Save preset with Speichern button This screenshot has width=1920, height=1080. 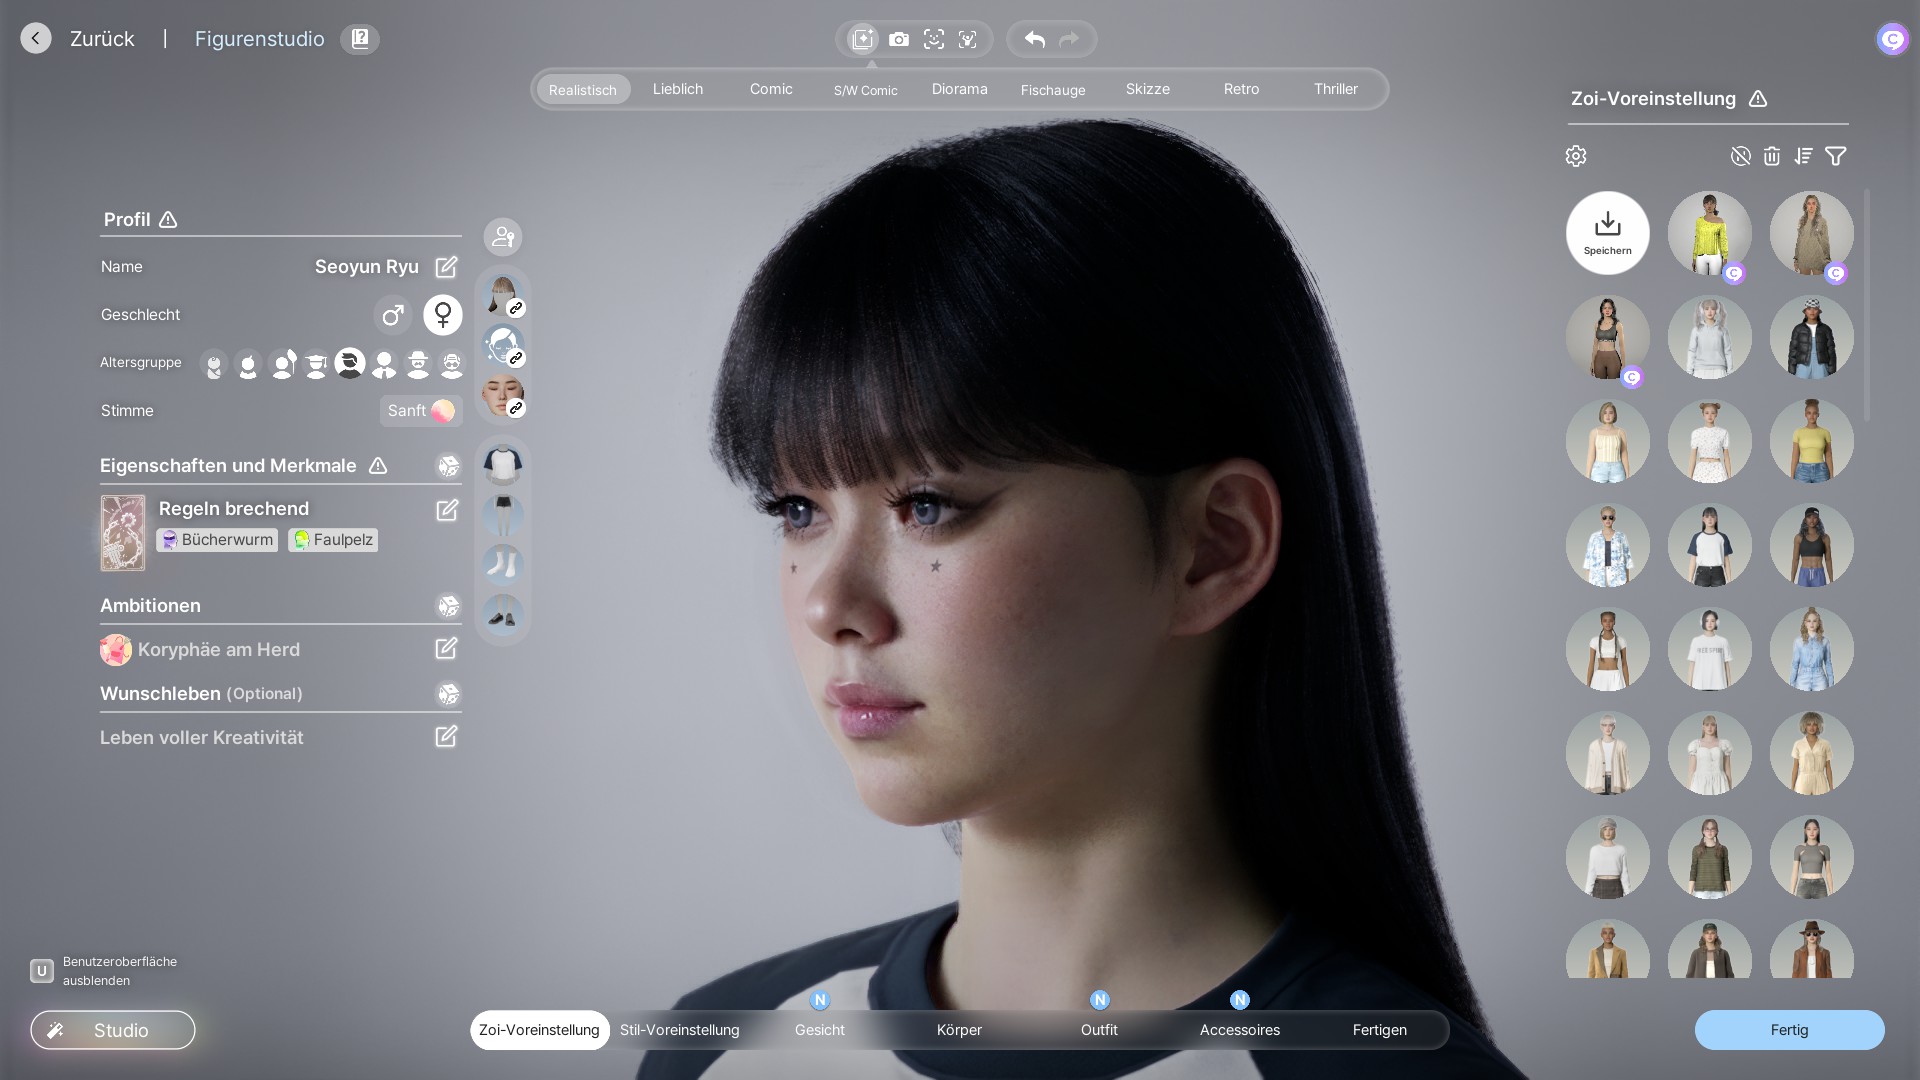[1608, 233]
